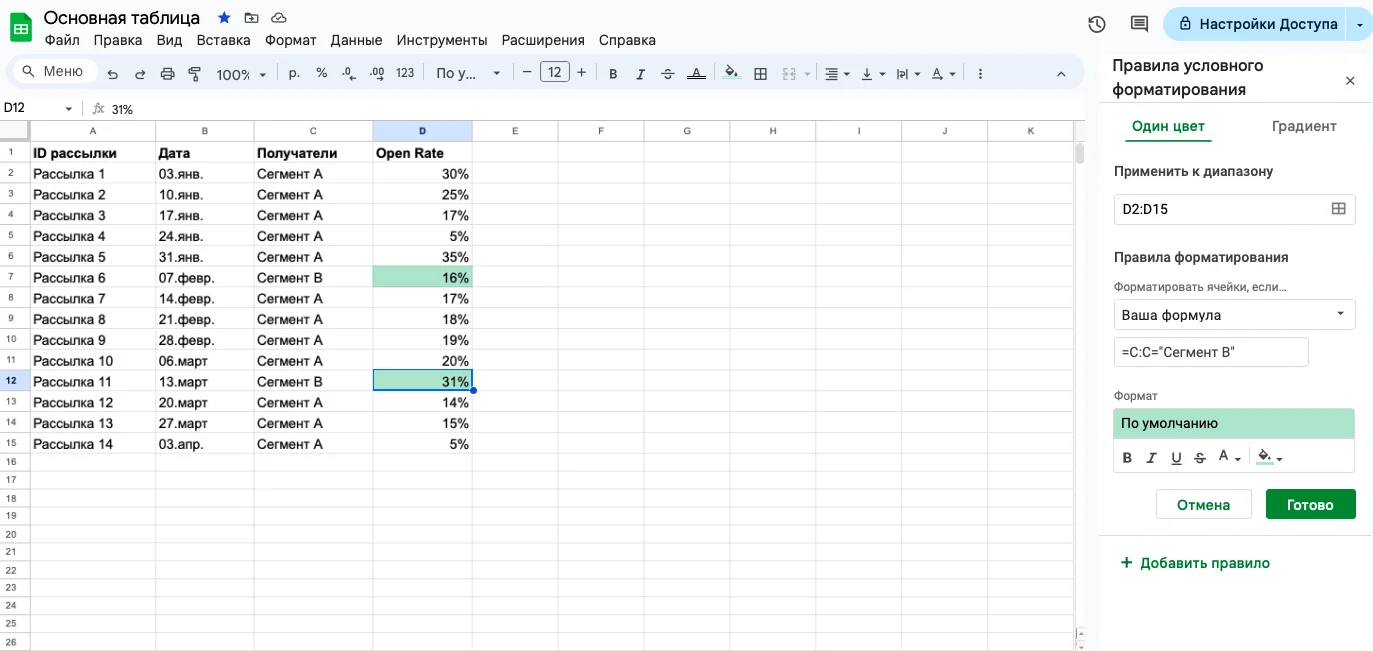1373x651 pixels.
Task: Open the Формат menu
Action: 290,40
